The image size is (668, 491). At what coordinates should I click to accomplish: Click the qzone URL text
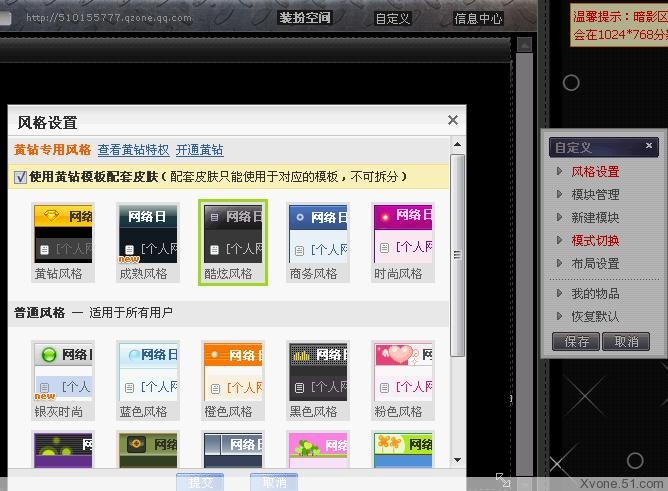(109, 18)
